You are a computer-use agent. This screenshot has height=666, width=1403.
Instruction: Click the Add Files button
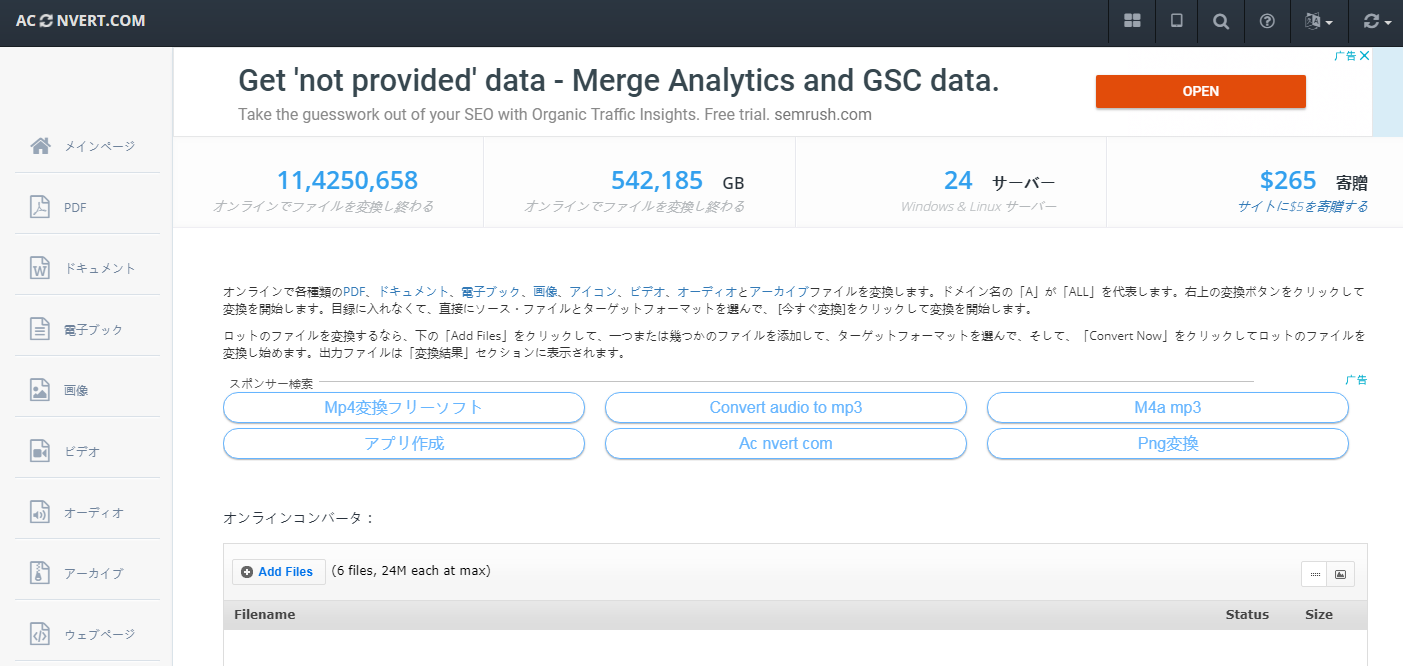coord(279,572)
